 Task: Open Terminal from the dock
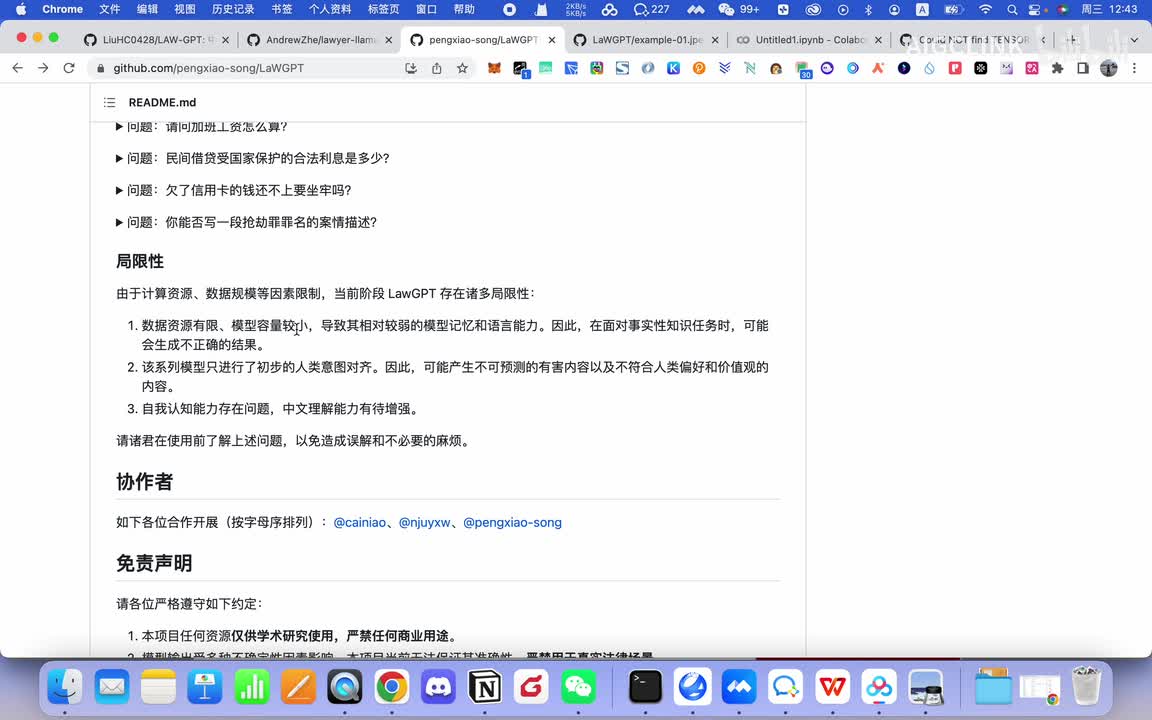[x=645, y=687]
